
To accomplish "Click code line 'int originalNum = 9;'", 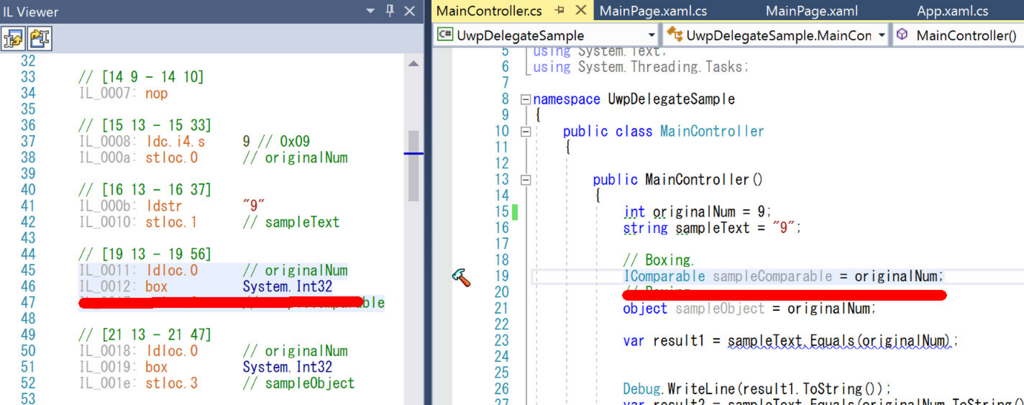I will [697, 212].
